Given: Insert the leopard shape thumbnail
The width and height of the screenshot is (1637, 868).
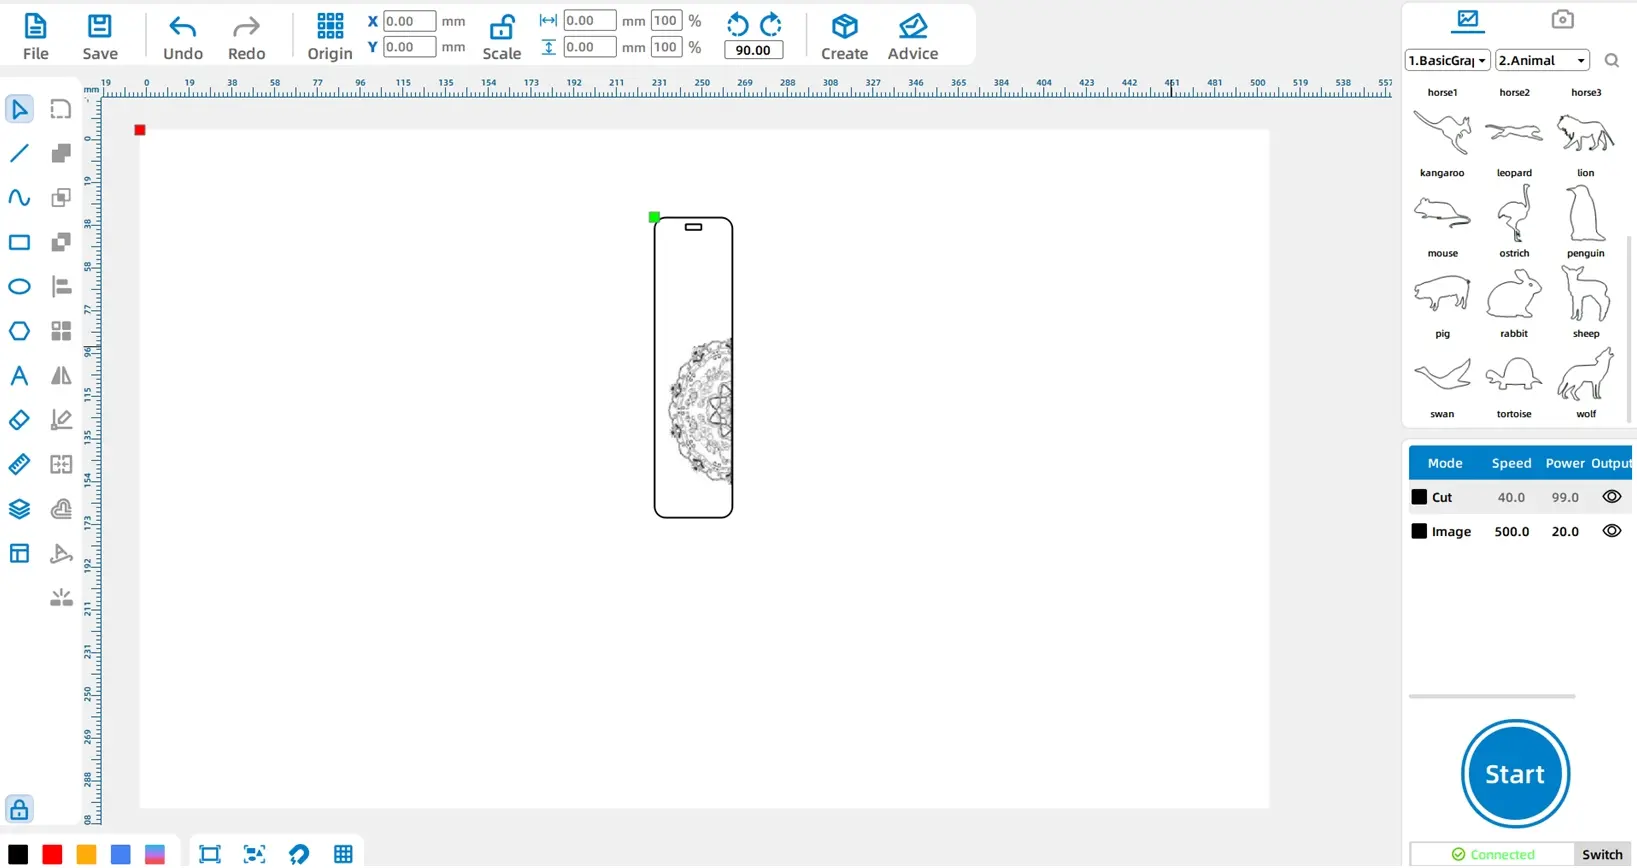Looking at the screenshot, I should [x=1514, y=134].
